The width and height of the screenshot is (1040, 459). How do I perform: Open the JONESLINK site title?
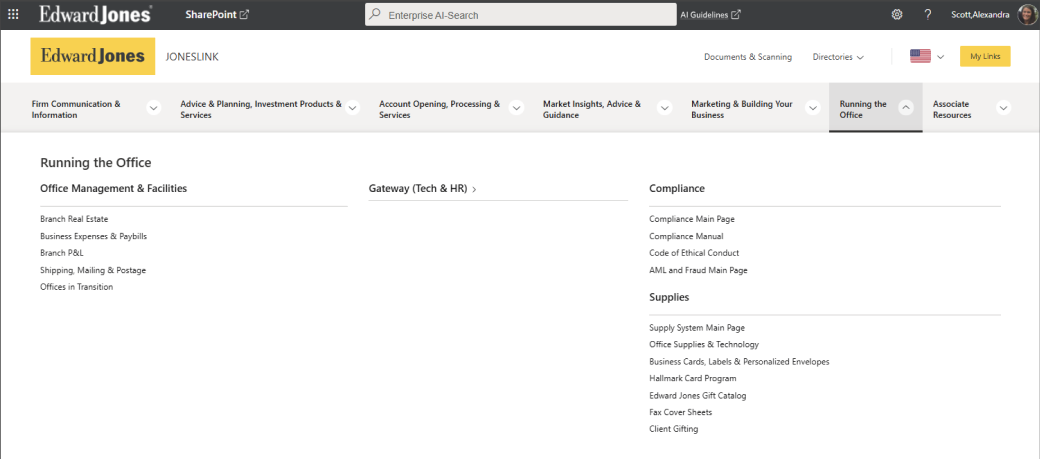coord(192,57)
